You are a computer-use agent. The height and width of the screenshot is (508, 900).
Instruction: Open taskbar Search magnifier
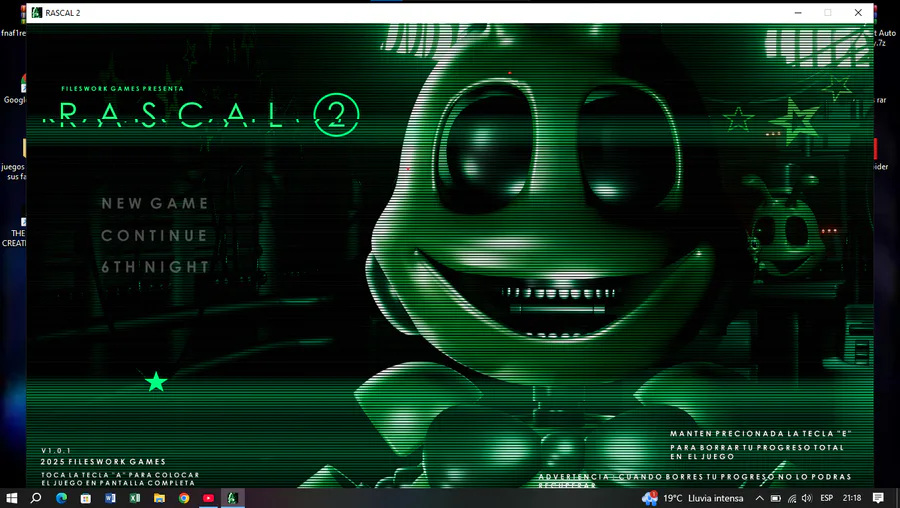click(36, 498)
